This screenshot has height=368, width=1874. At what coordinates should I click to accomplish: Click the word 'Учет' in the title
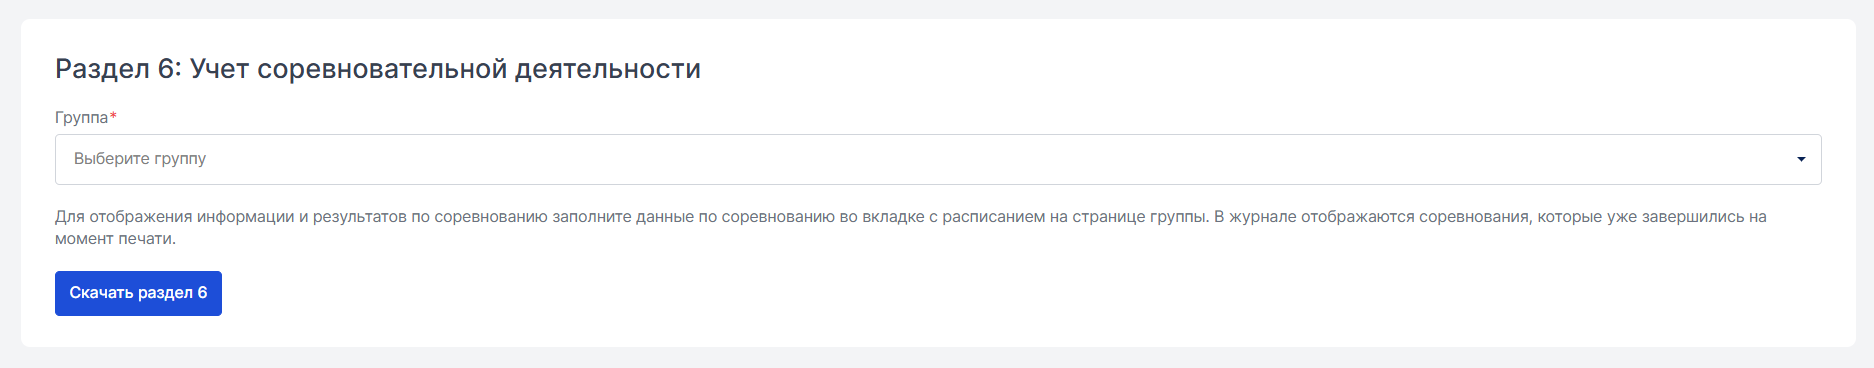219,69
